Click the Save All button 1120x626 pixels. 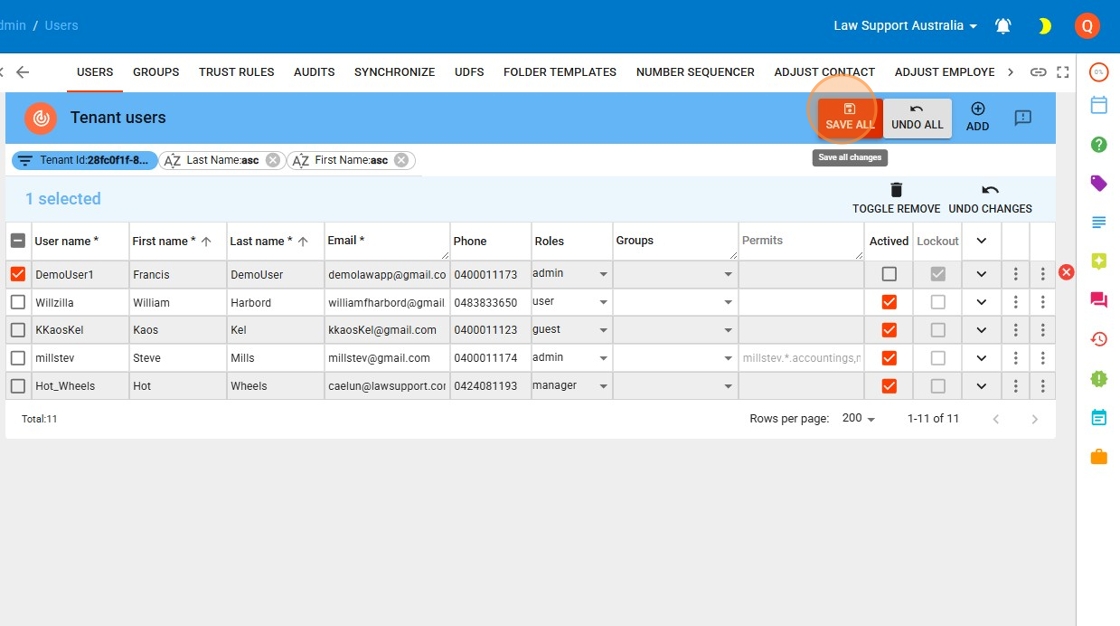pyautogui.click(x=849, y=117)
